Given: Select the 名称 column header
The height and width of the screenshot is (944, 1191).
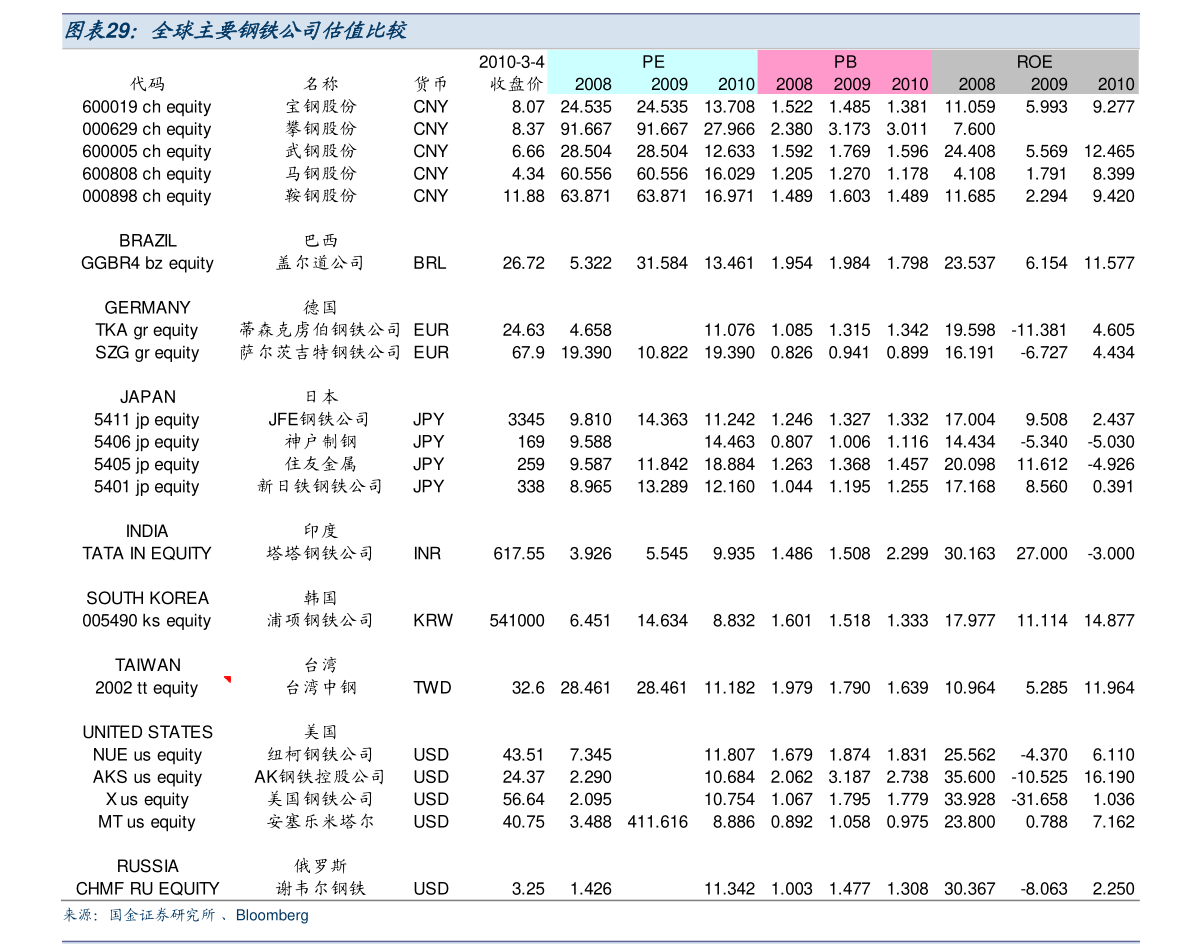Looking at the screenshot, I should click(320, 84).
